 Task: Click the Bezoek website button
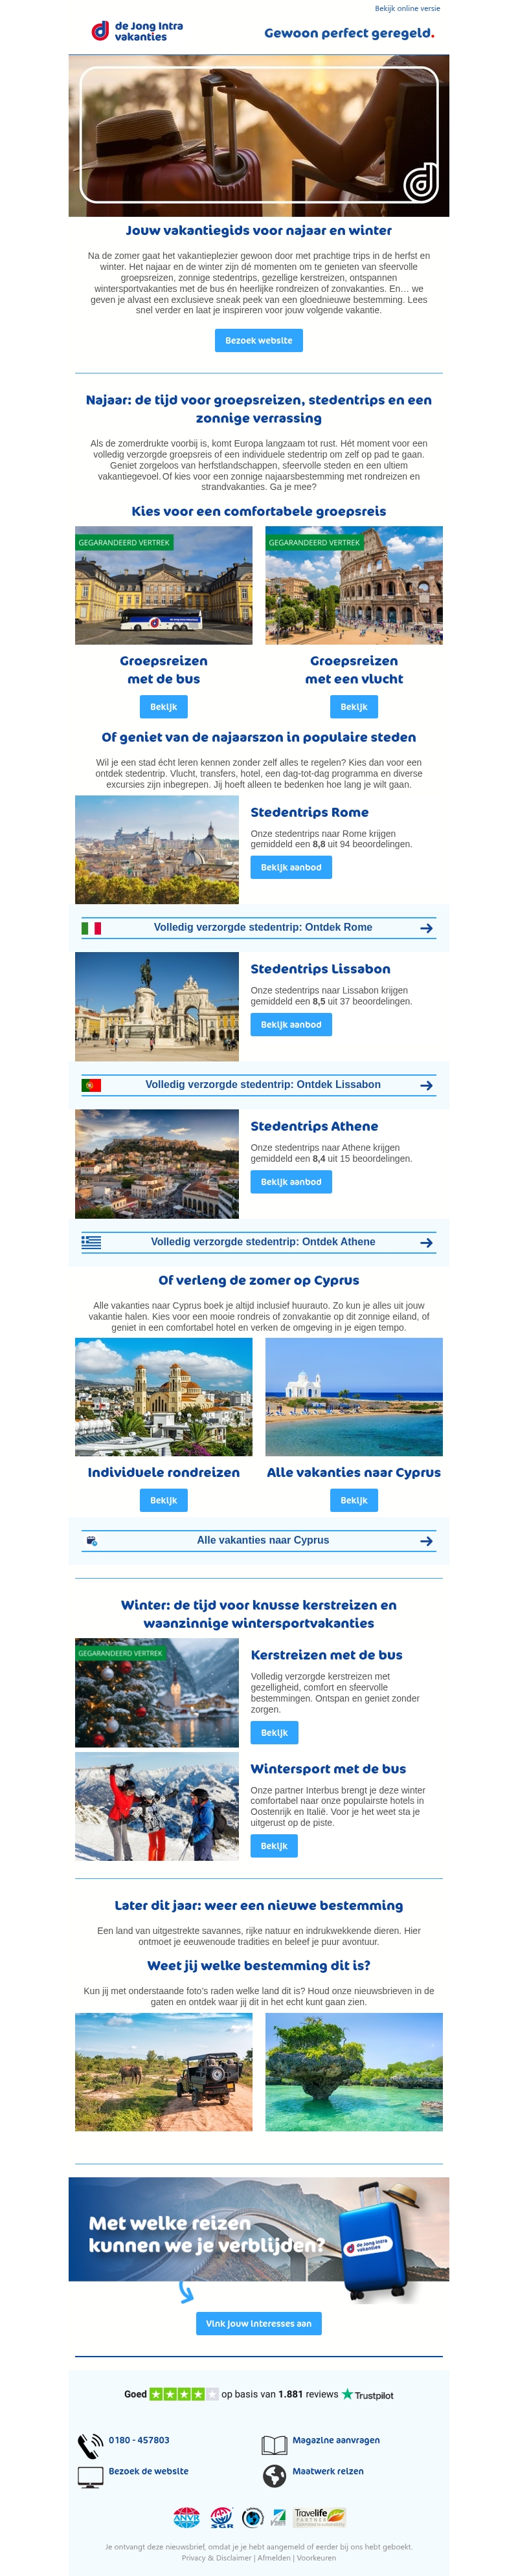[258, 340]
